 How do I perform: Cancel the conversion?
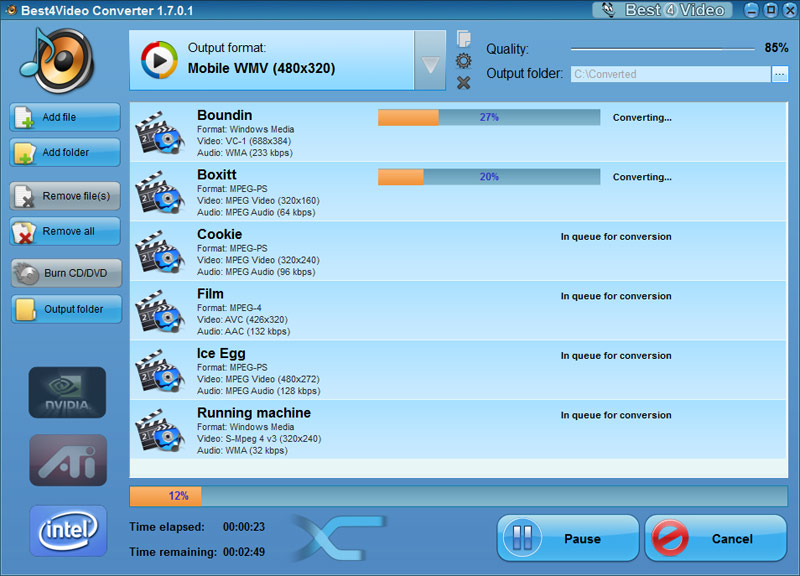click(x=716, y=538)
